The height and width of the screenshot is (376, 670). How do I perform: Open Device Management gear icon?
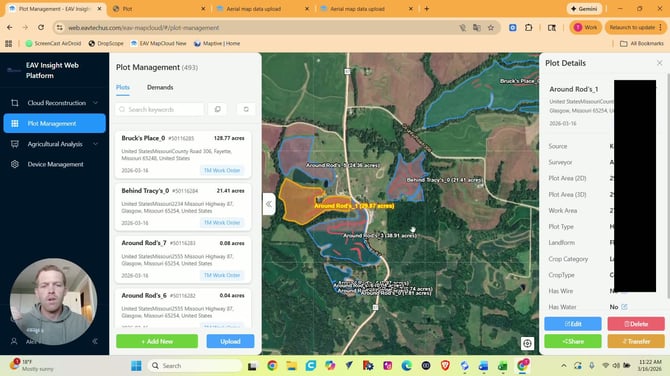click(x=15, y=164)
